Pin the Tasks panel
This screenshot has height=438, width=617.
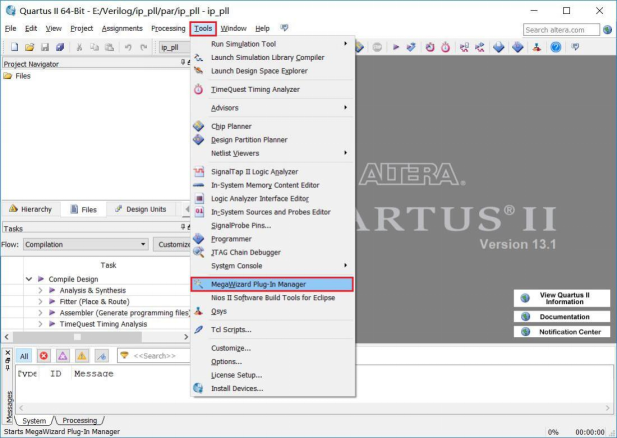[x=183, y=227]
